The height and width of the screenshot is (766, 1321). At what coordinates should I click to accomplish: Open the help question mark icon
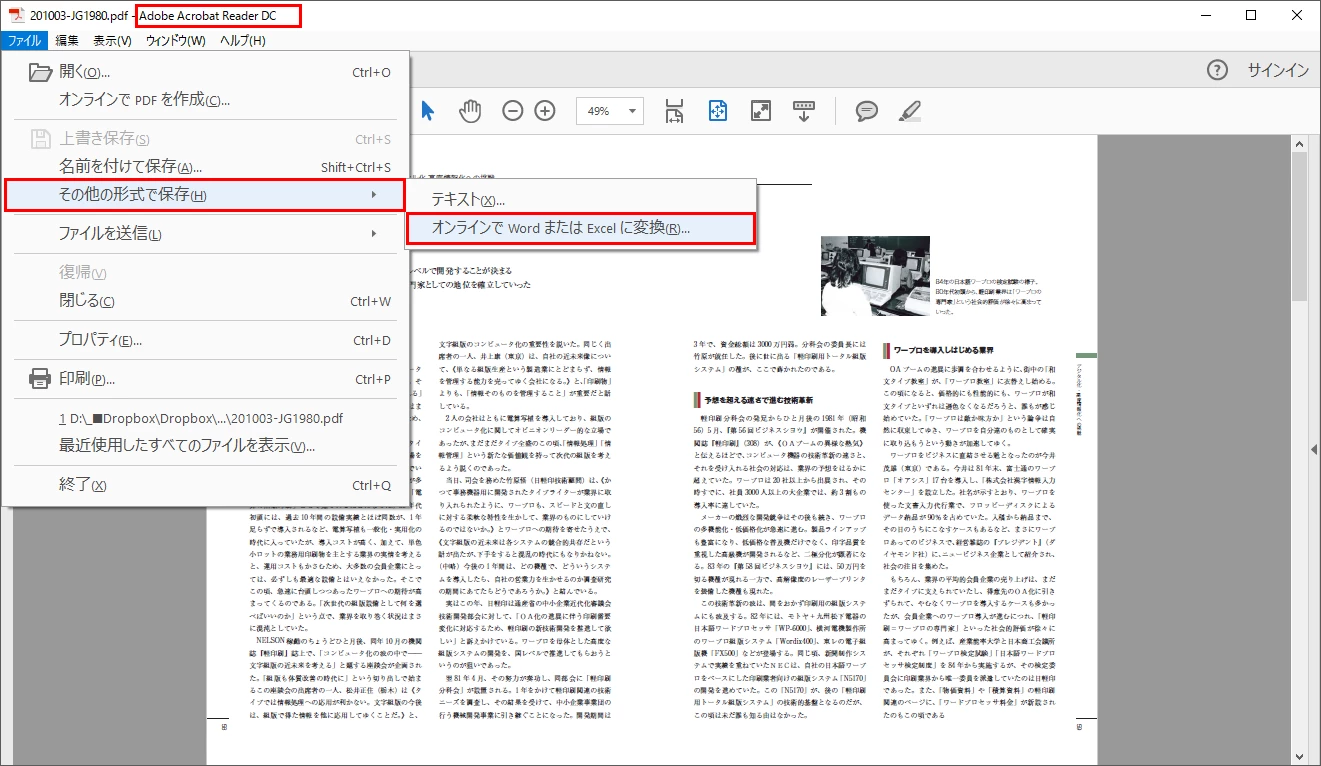[1217, 70]
